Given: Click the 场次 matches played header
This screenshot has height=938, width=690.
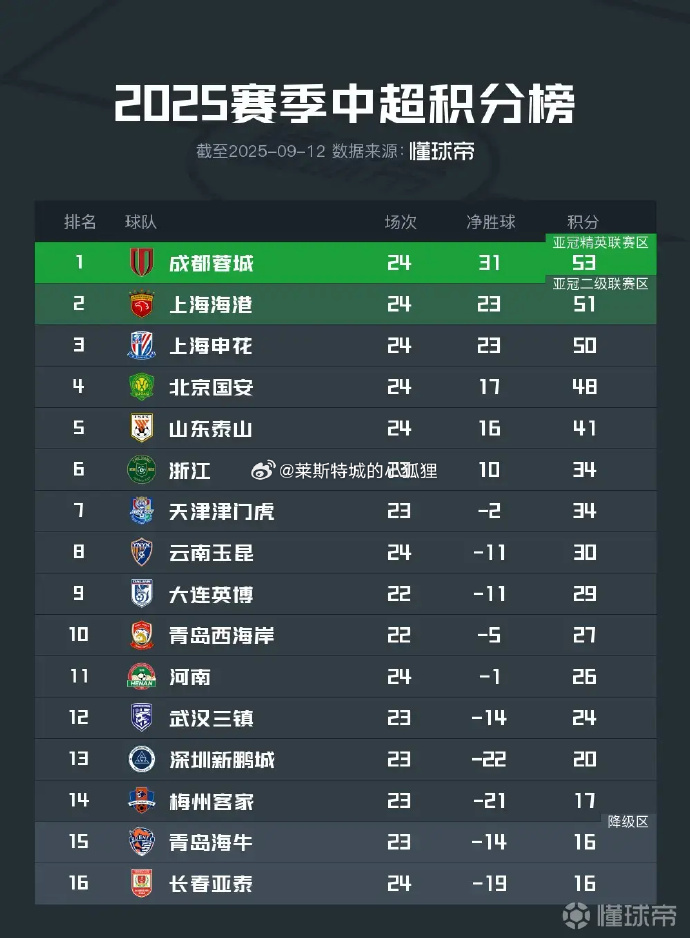Looking at the screenshot, I should click(x=400, y=222).
